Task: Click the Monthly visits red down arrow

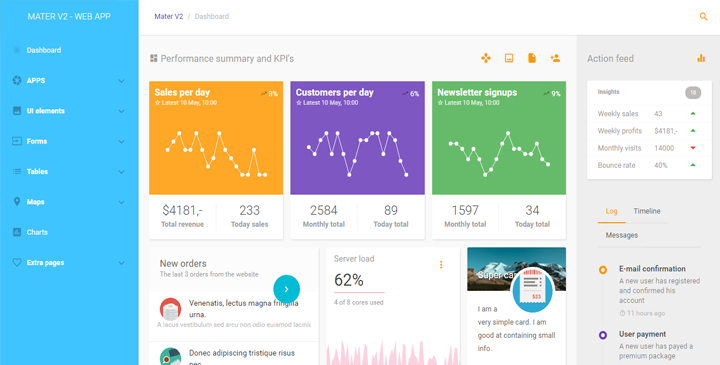Action: click(693, 148)
